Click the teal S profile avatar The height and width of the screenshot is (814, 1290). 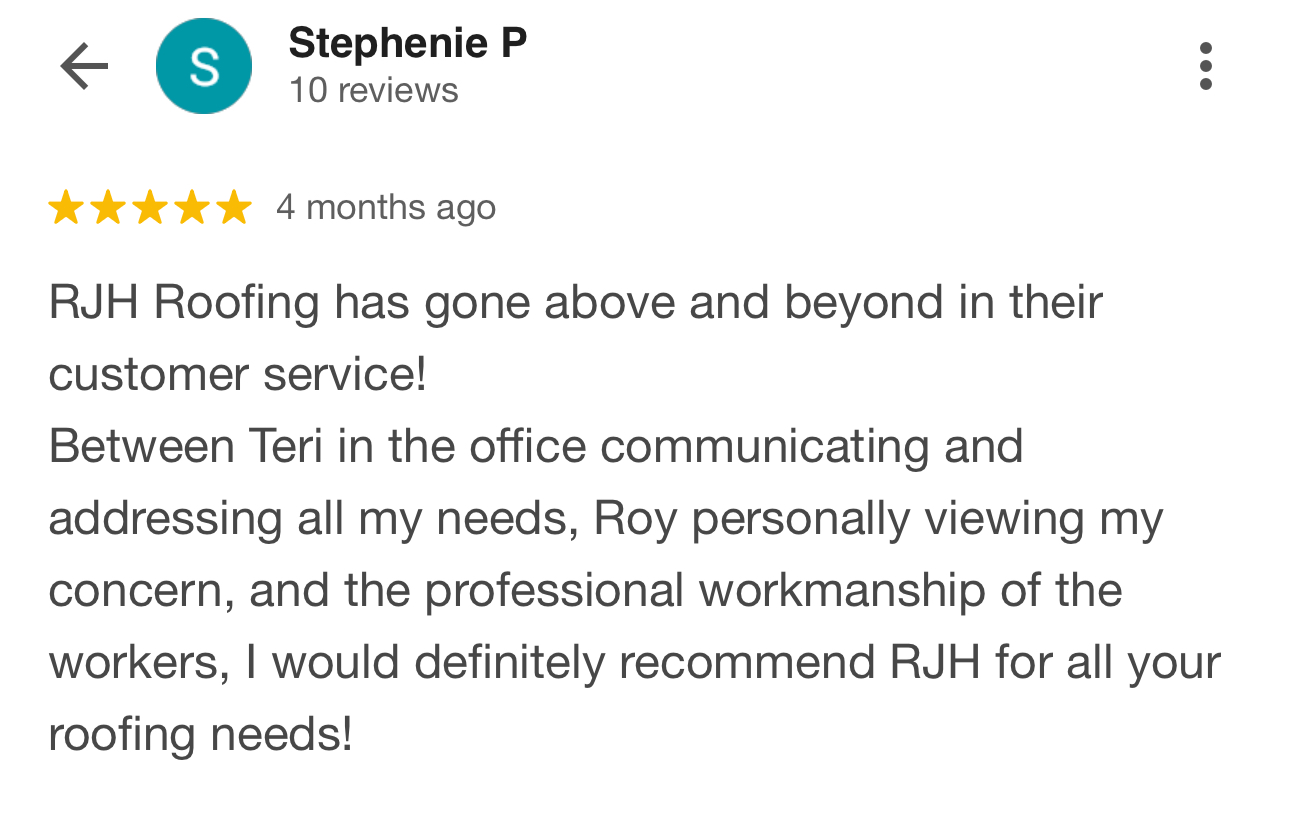coord(204,67)
